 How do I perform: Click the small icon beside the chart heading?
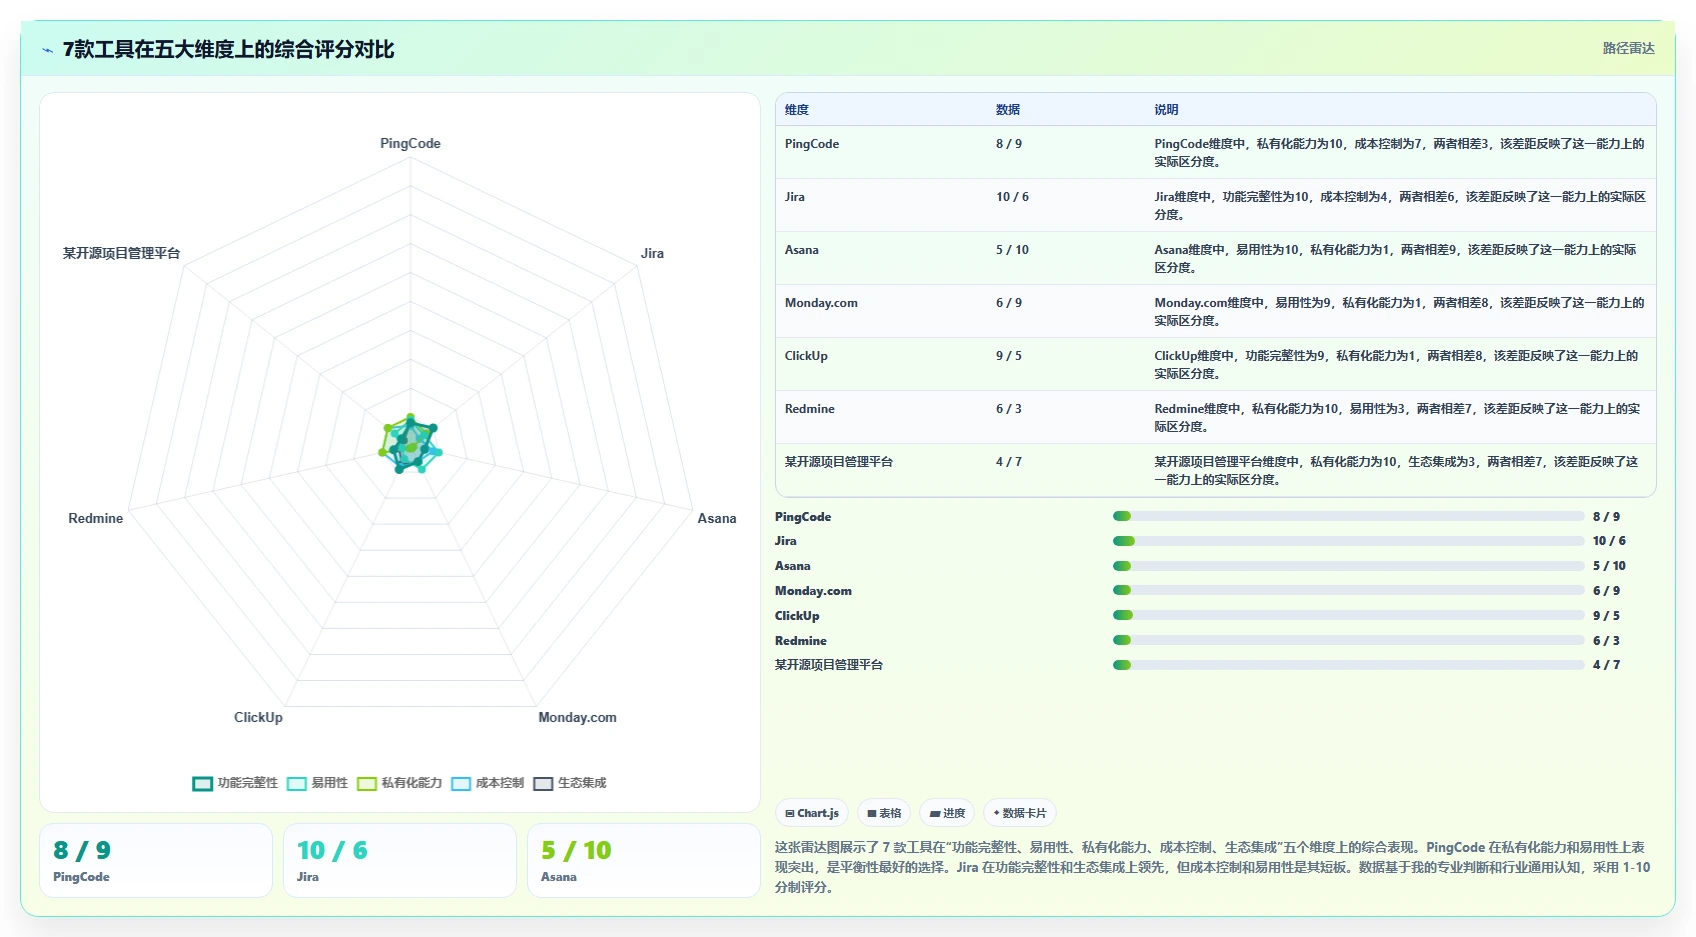tap(47, 50)
